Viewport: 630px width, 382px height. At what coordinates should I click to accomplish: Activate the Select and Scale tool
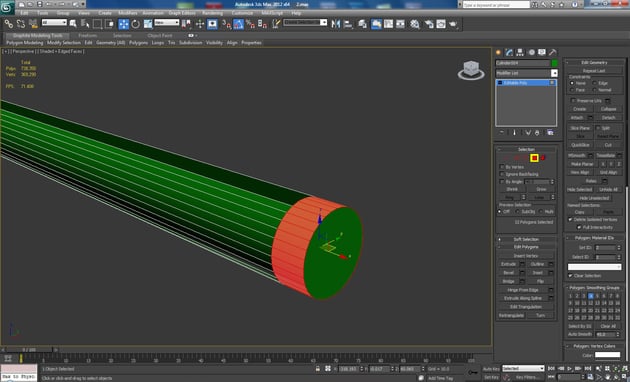(x=148, y=24)
